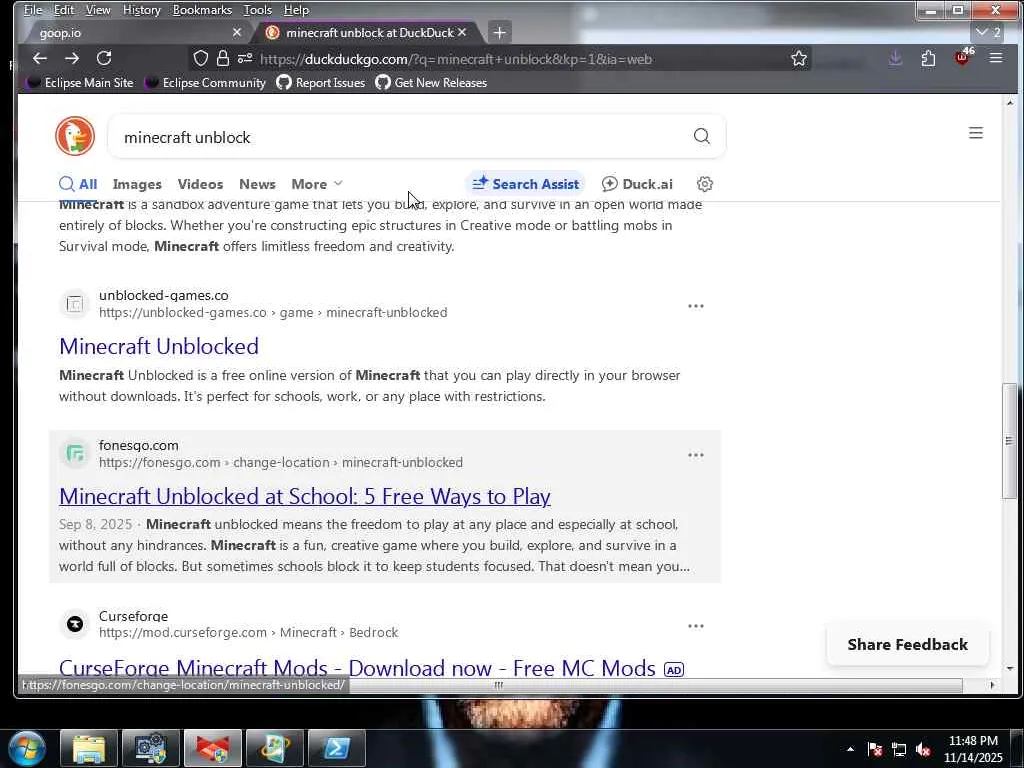Open CurseForge Minecraft Mods ad link

(357, 667)
